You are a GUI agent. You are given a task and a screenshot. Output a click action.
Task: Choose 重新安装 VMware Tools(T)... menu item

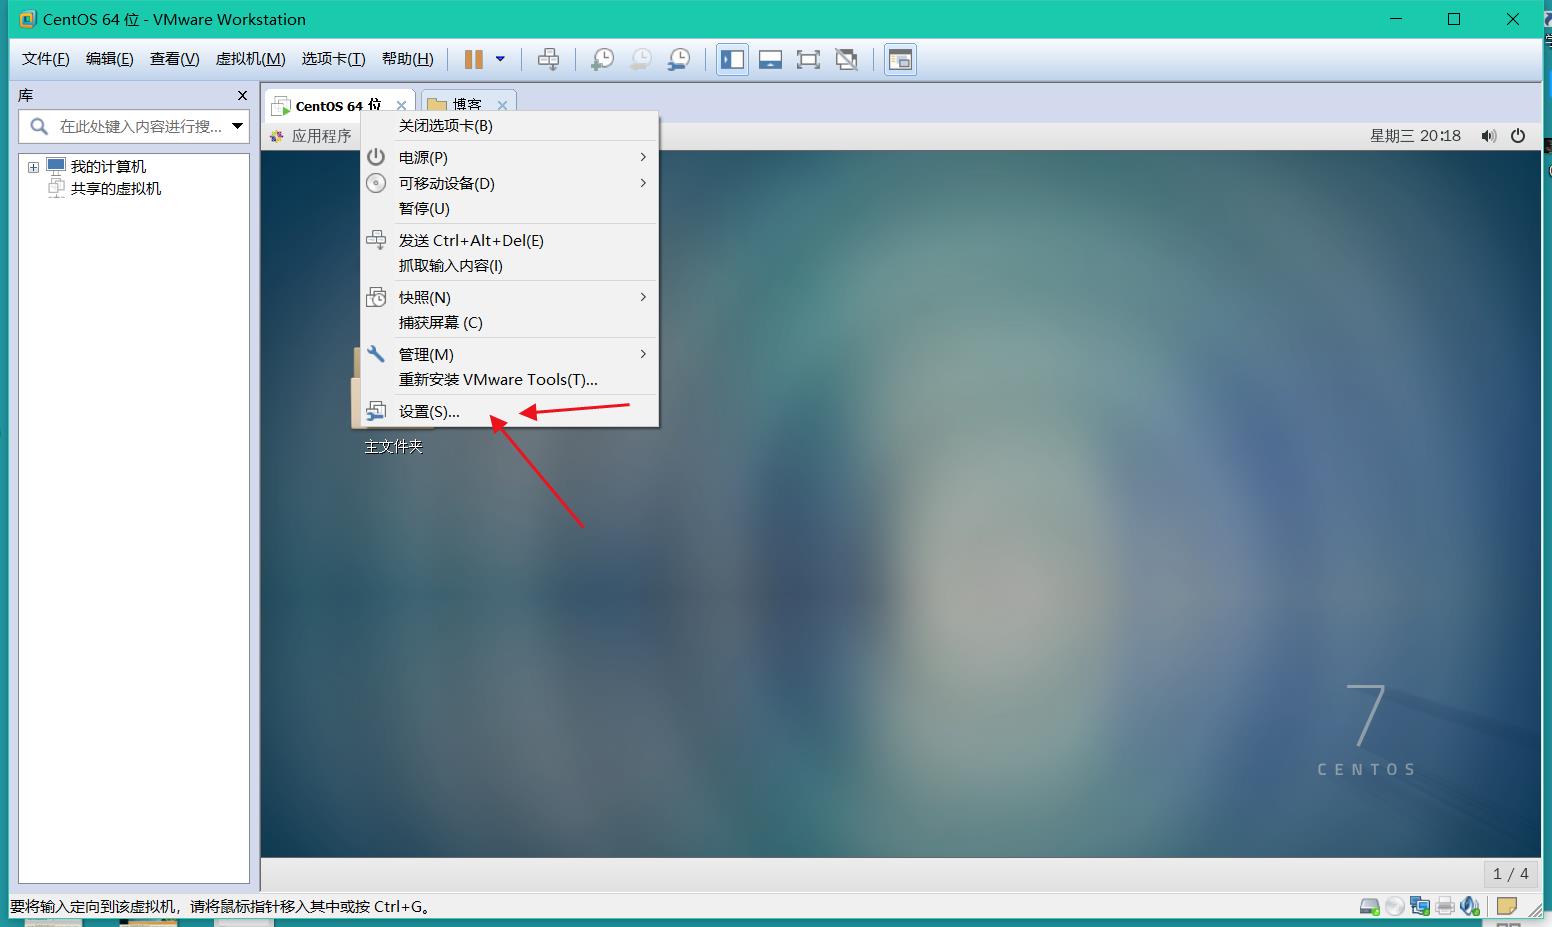click(510, 379)
